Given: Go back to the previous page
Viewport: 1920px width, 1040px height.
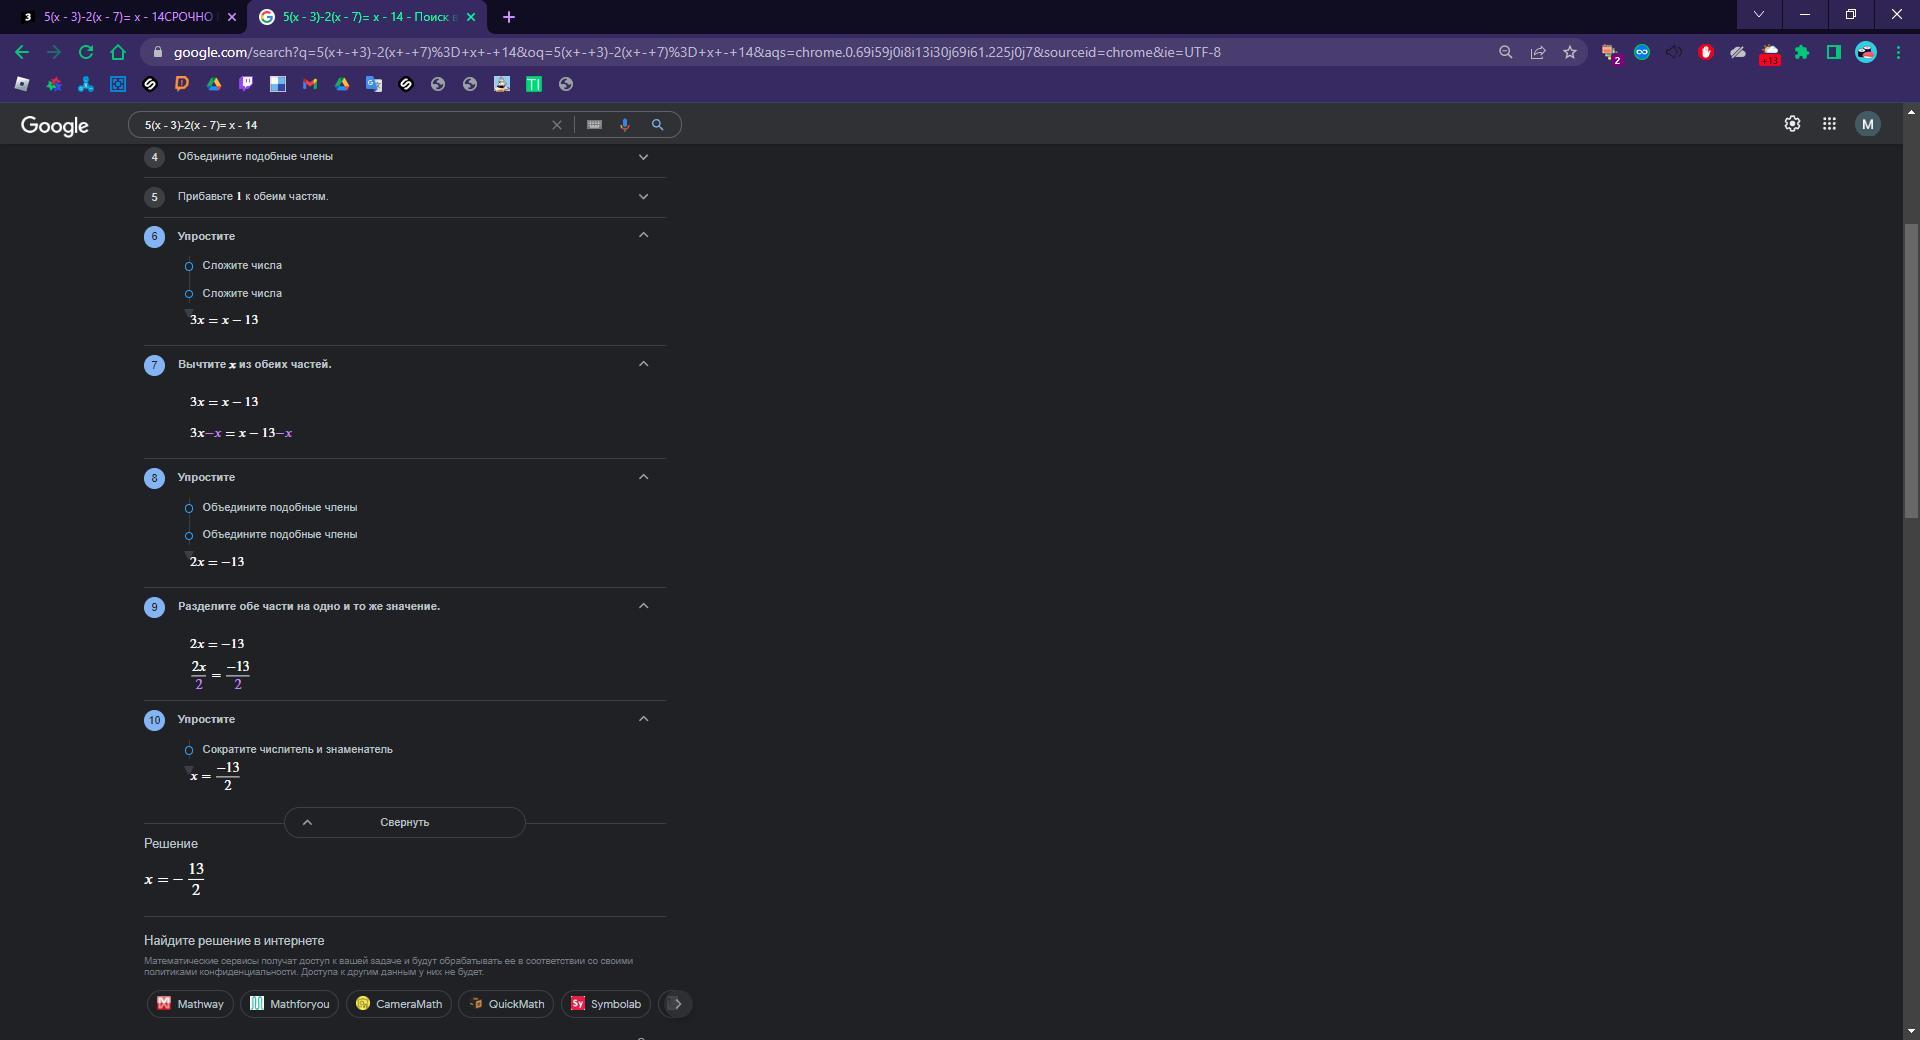Looking at the screenshot, I should coord(22,52).
